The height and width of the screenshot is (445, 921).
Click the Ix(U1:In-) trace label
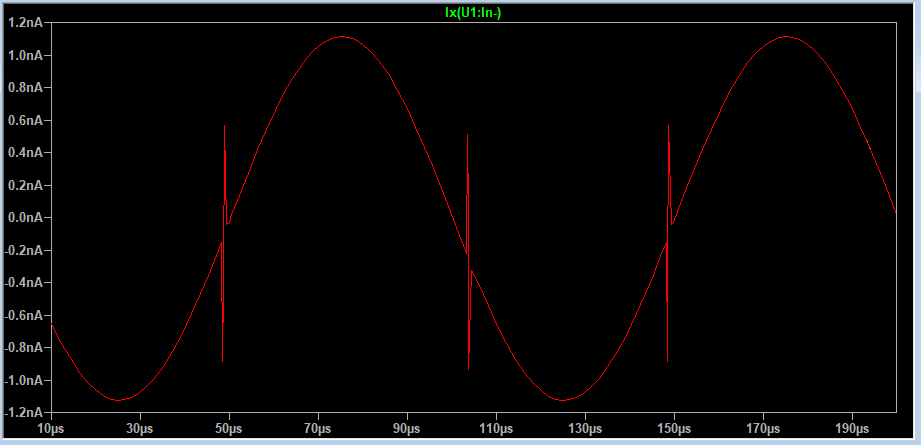coord(473,13)
